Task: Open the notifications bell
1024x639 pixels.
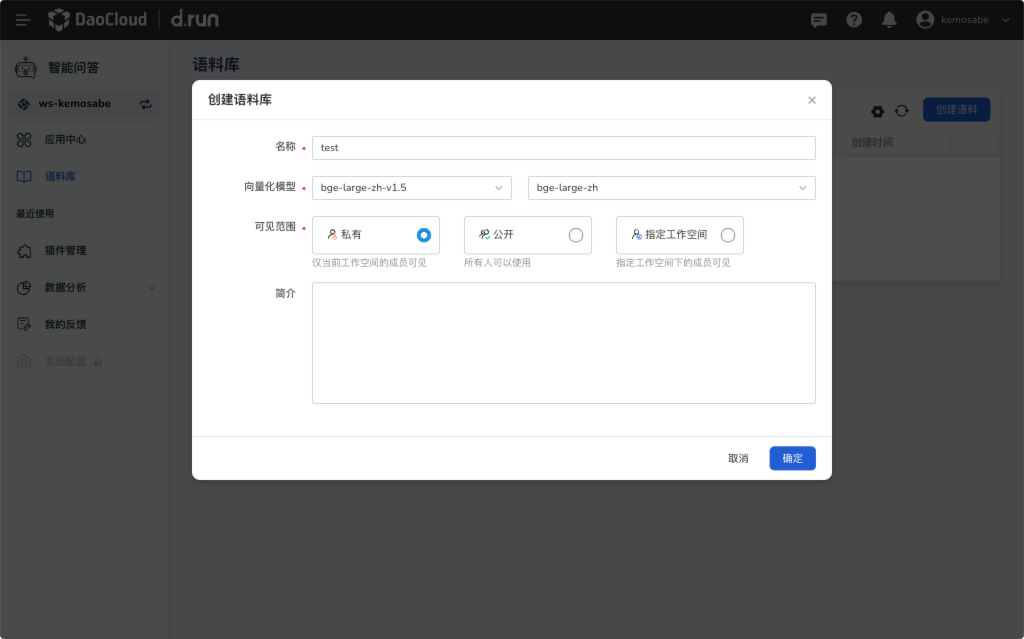Action: pyautogui.click(x=889, y=20)
